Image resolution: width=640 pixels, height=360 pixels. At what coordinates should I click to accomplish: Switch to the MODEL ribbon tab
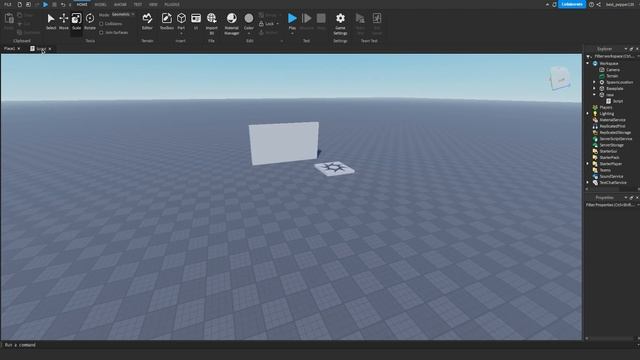pyautogui.click(x=100, y=4)
